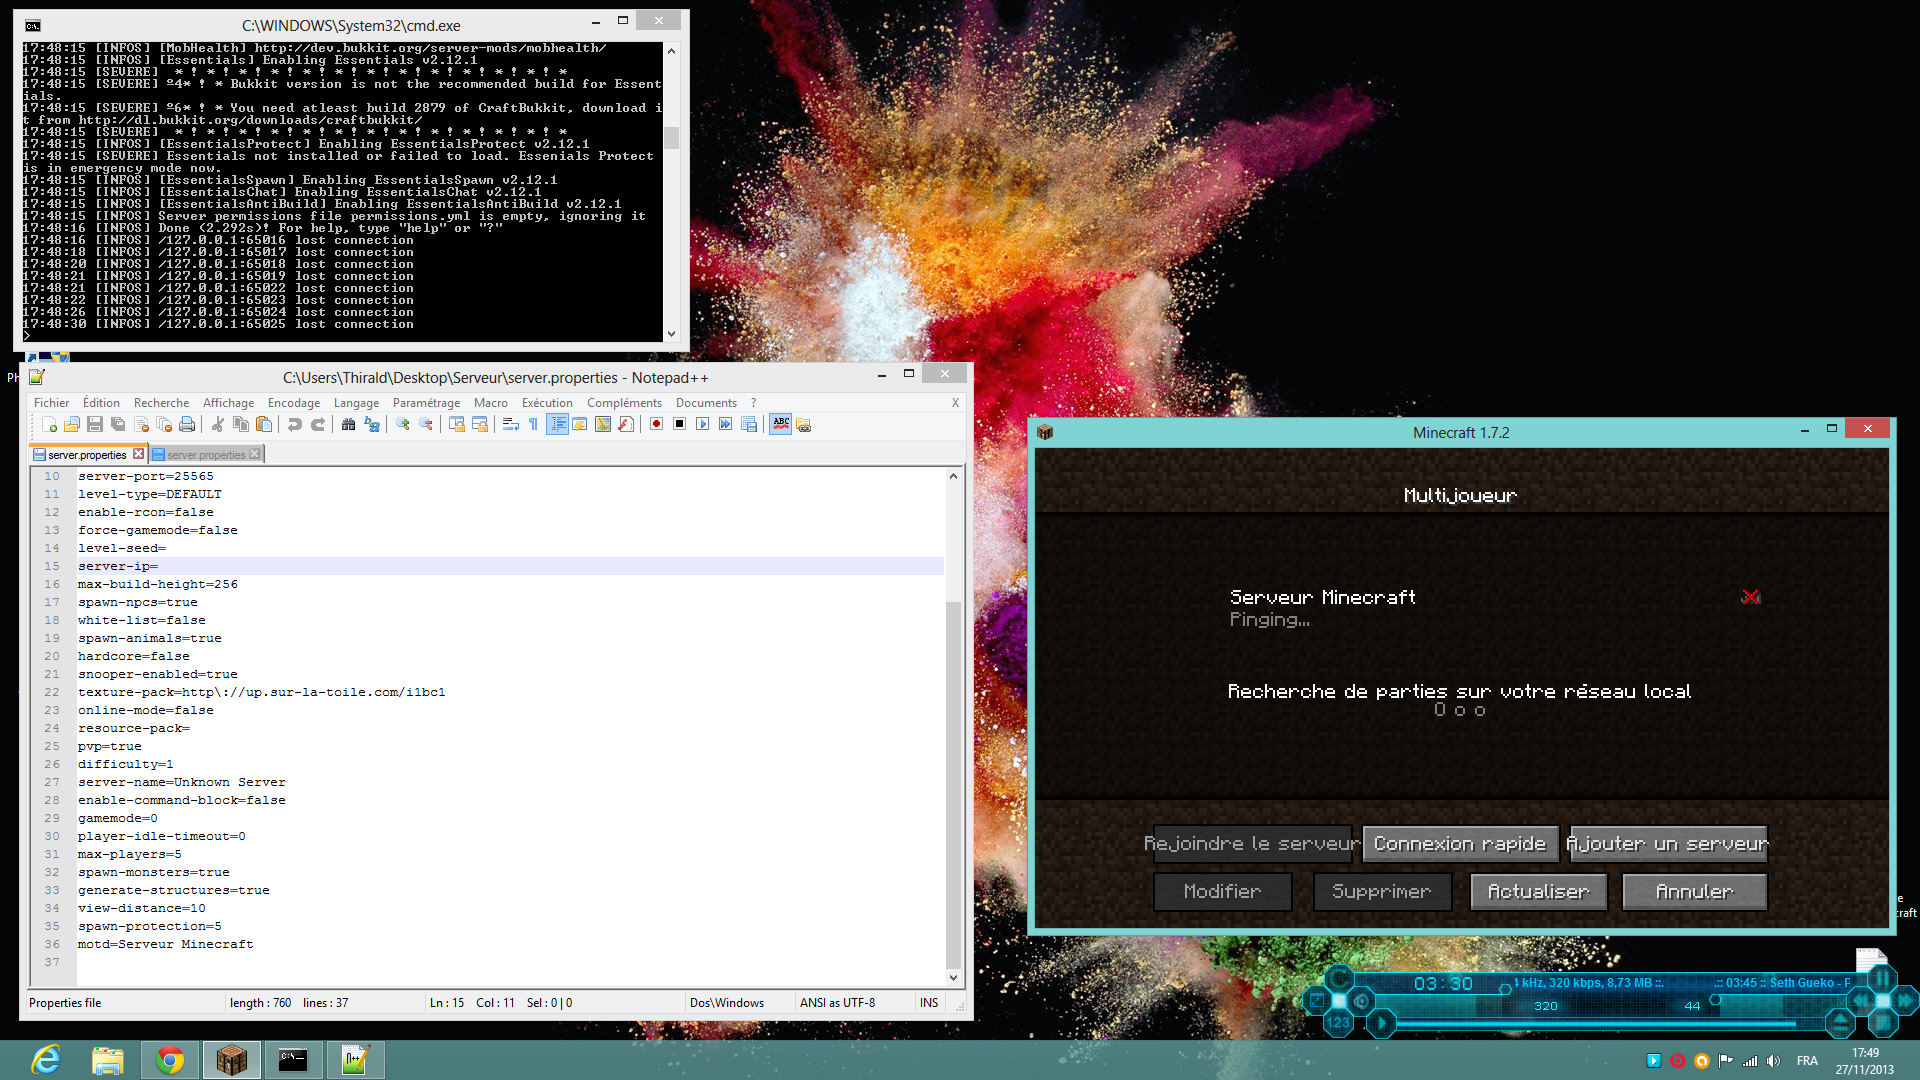Zoom out using the magnifier minus icon
This screenshot has height=1080, width=1920.
[426, 424]
